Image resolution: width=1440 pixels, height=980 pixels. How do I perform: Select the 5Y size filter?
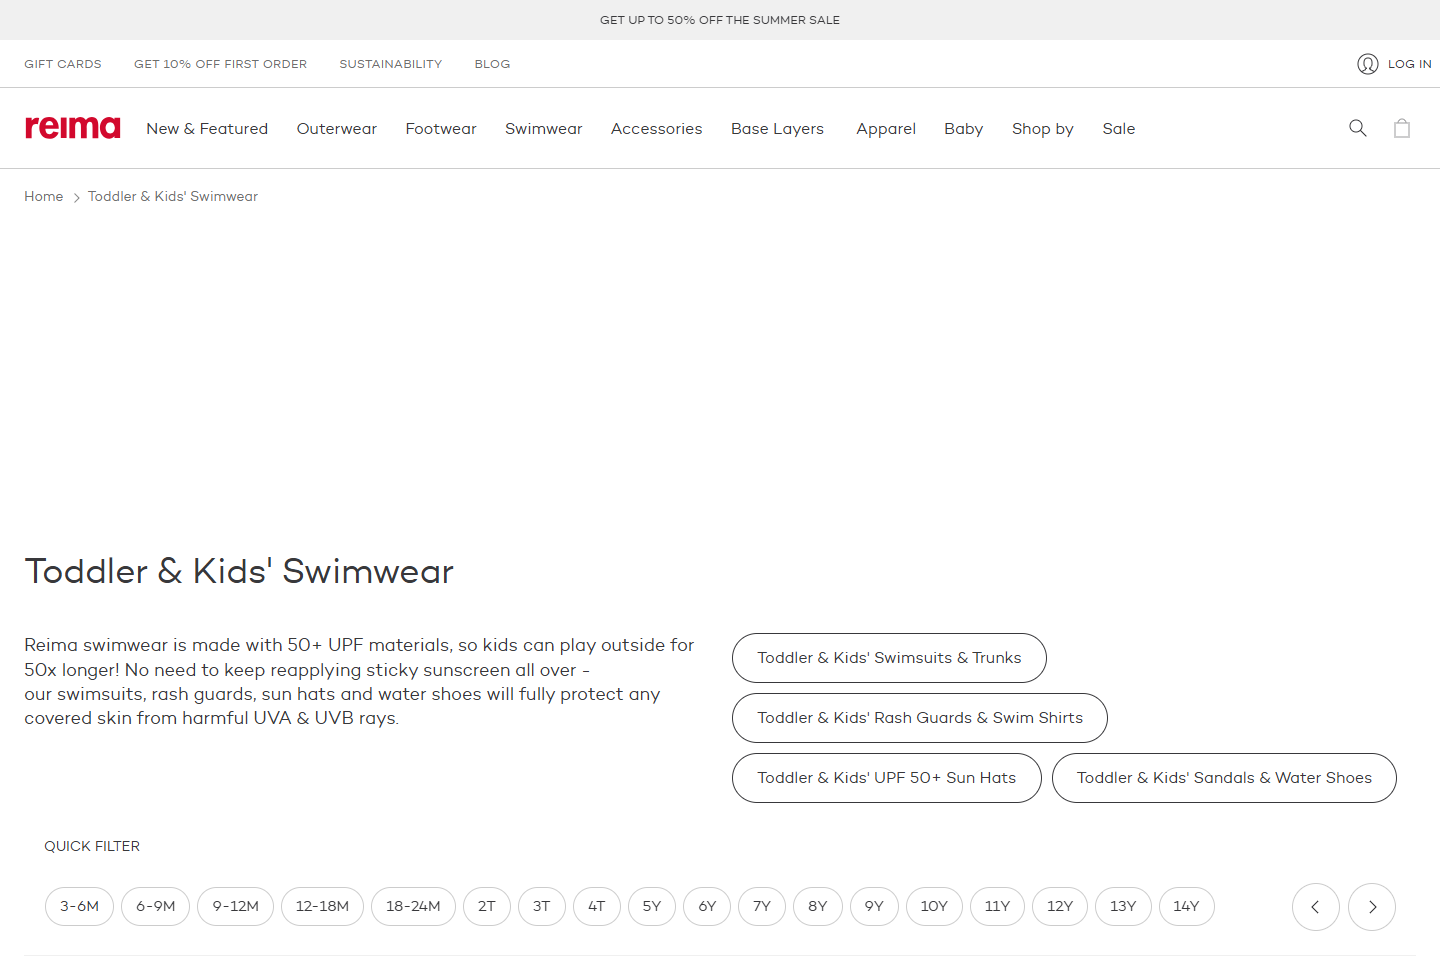coord(651,907)
